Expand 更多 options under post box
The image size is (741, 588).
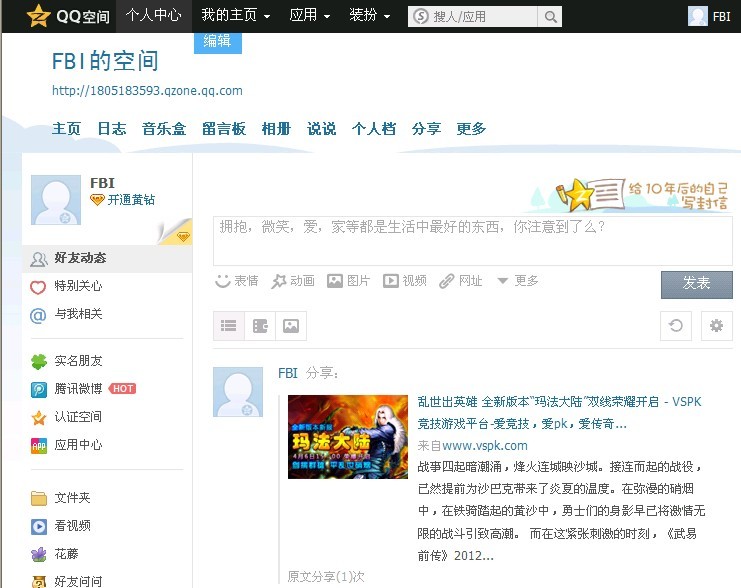[x=518, y=281]
